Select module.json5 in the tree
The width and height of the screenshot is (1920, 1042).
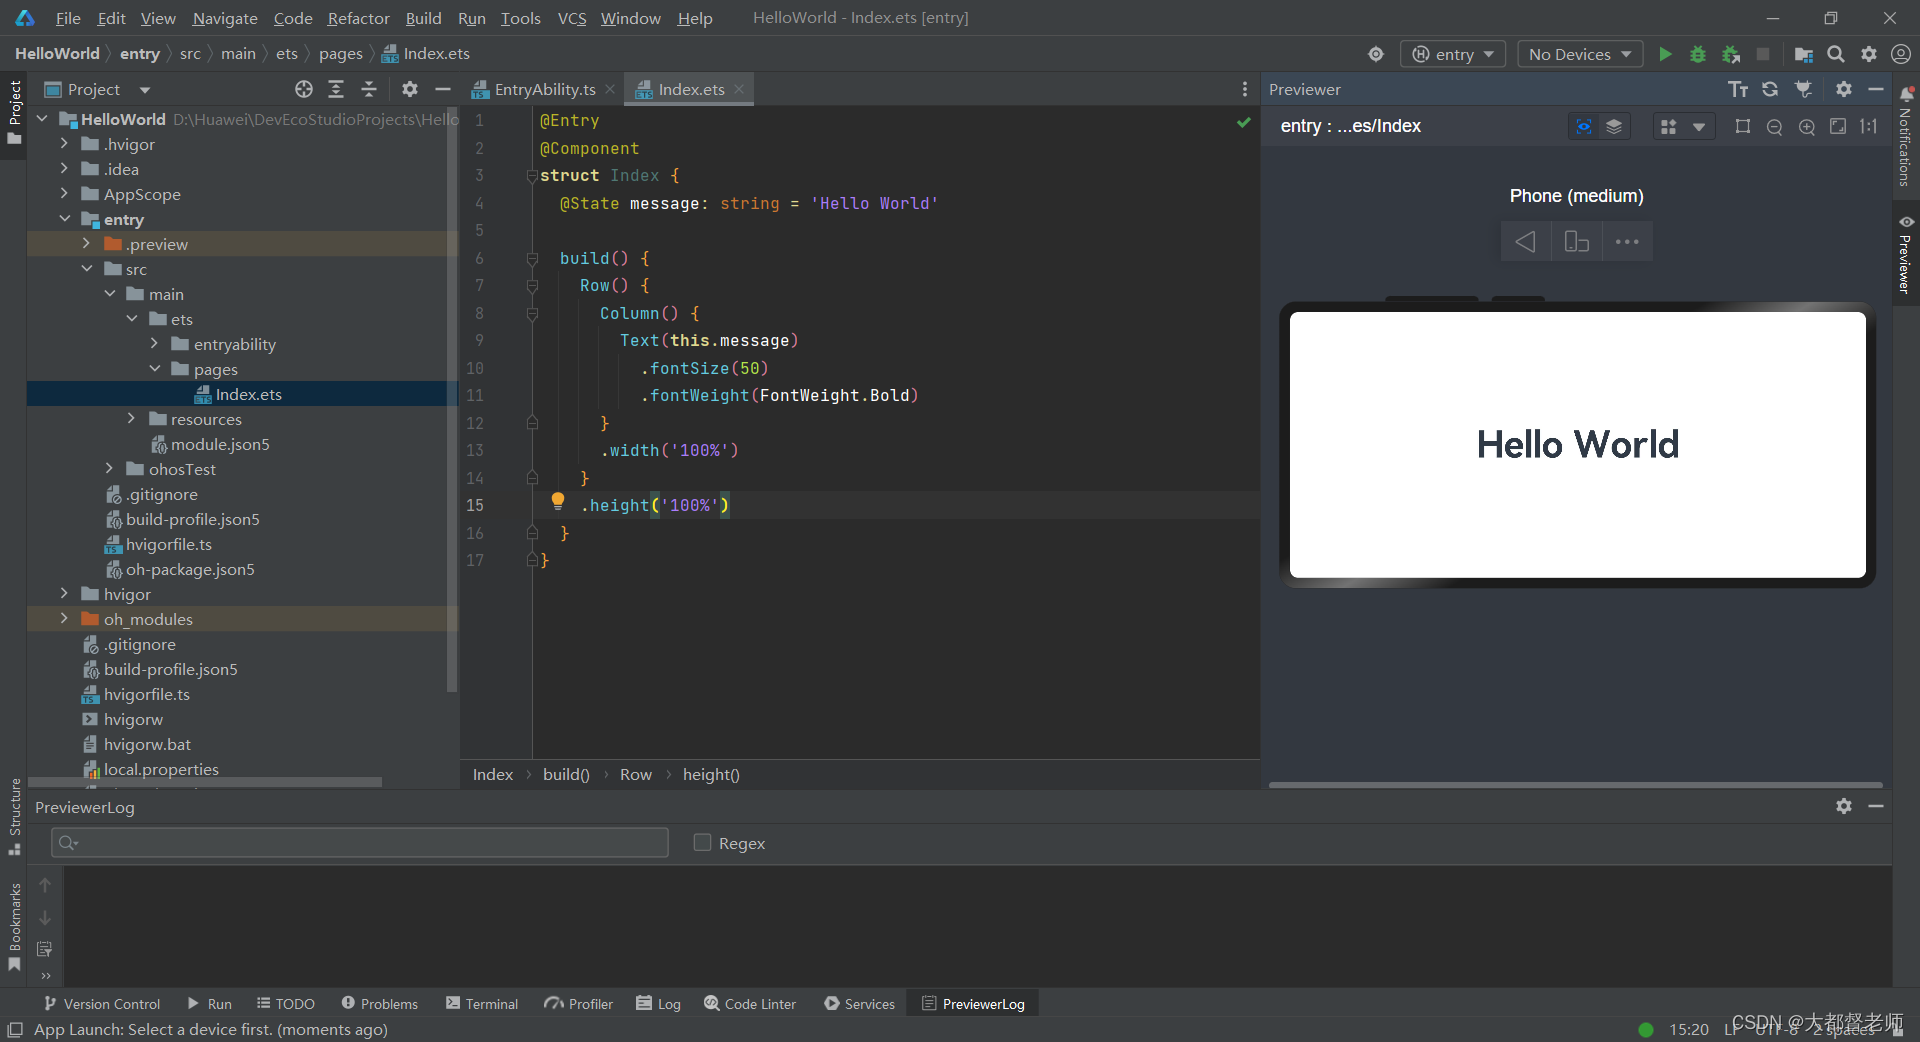click(x=220, y=444)
